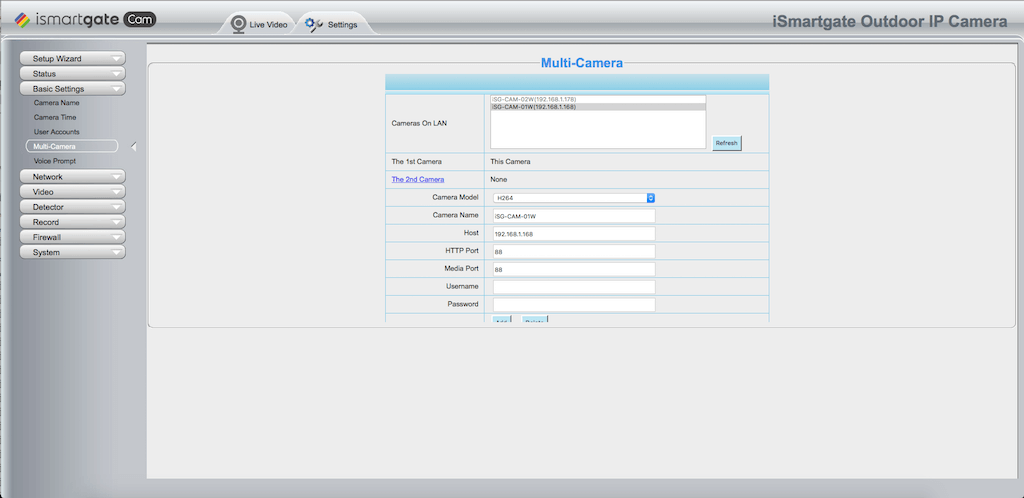This screenshot has width=1024, height=498.
Task: Click the ismartgate Cam logo
Action: (x=85, y=20)
